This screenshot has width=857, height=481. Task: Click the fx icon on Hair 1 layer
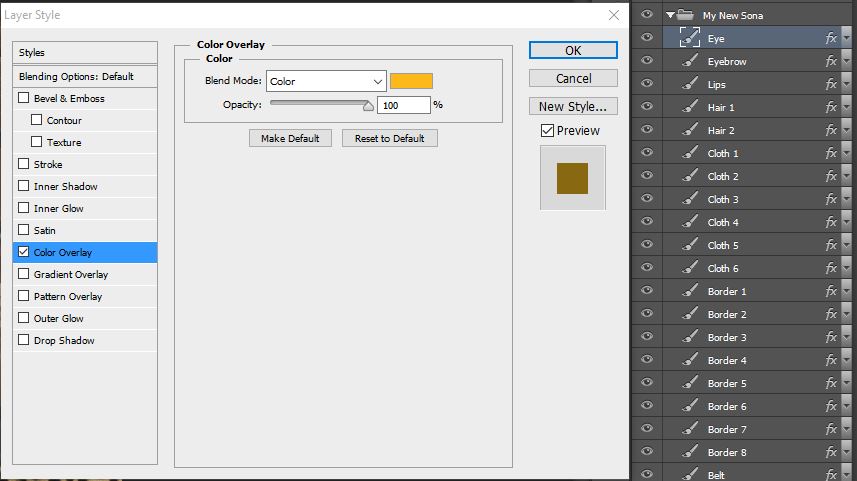tap(831, 108)
